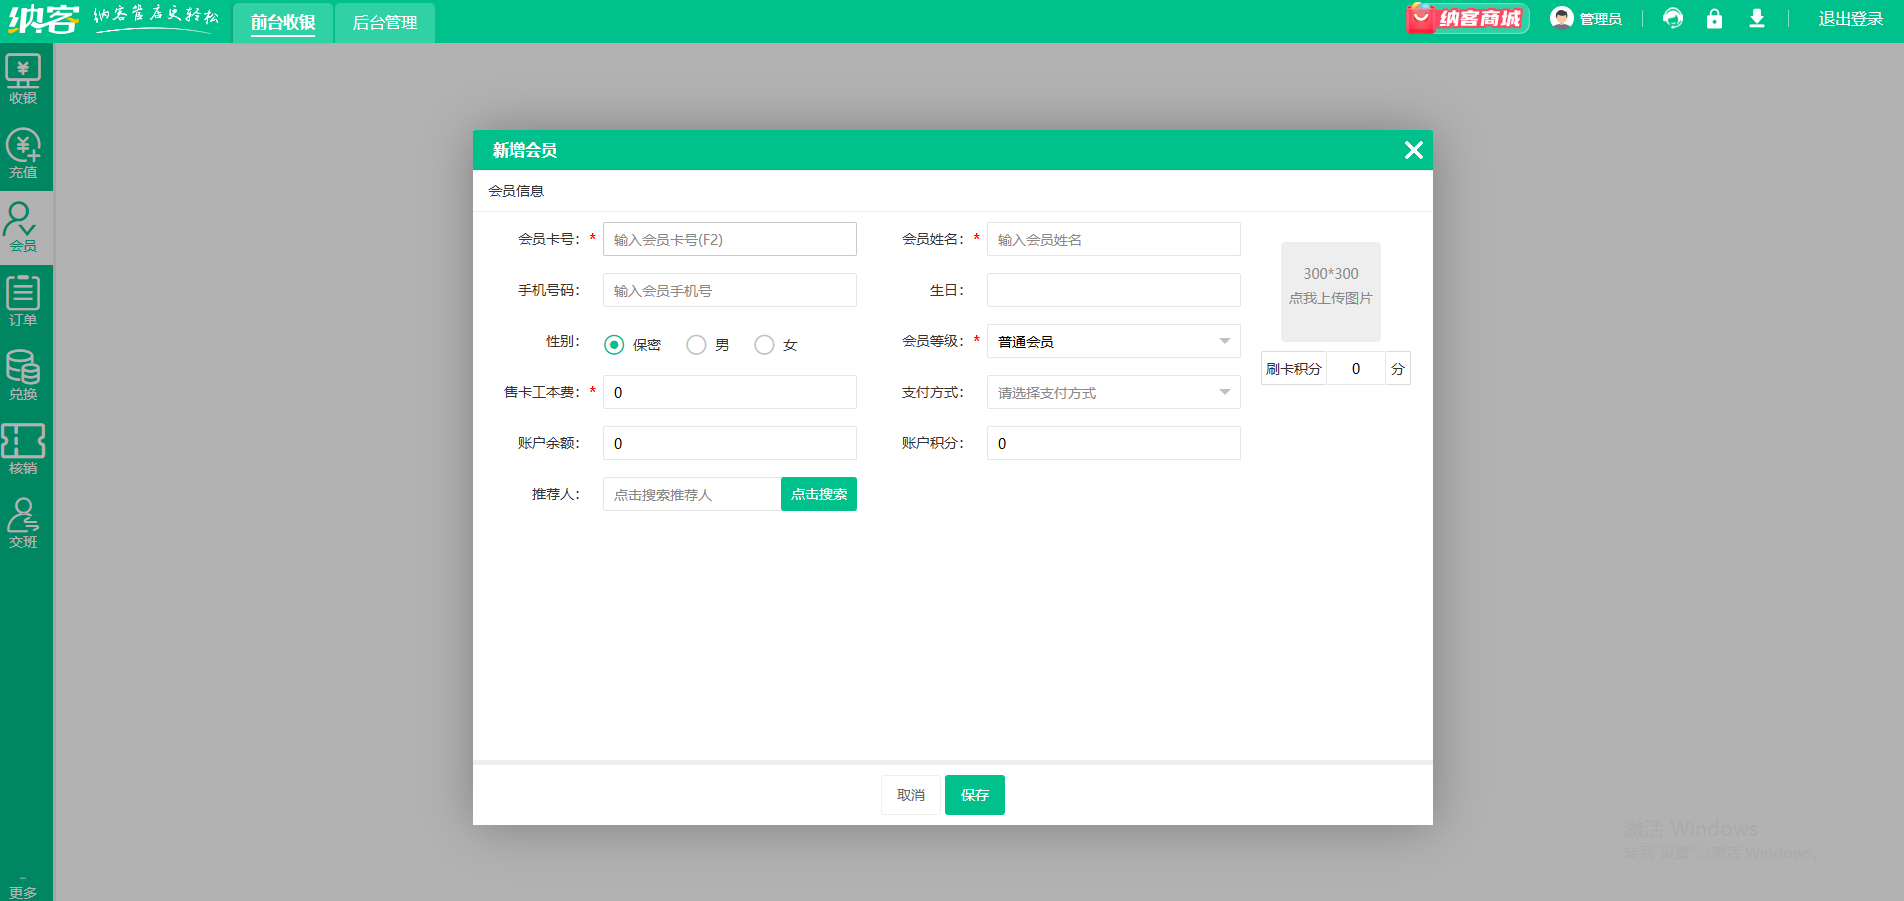Choose the 男 gender radio option
This screenshot has width=1904, height=901.
click(x=696, y=345)
